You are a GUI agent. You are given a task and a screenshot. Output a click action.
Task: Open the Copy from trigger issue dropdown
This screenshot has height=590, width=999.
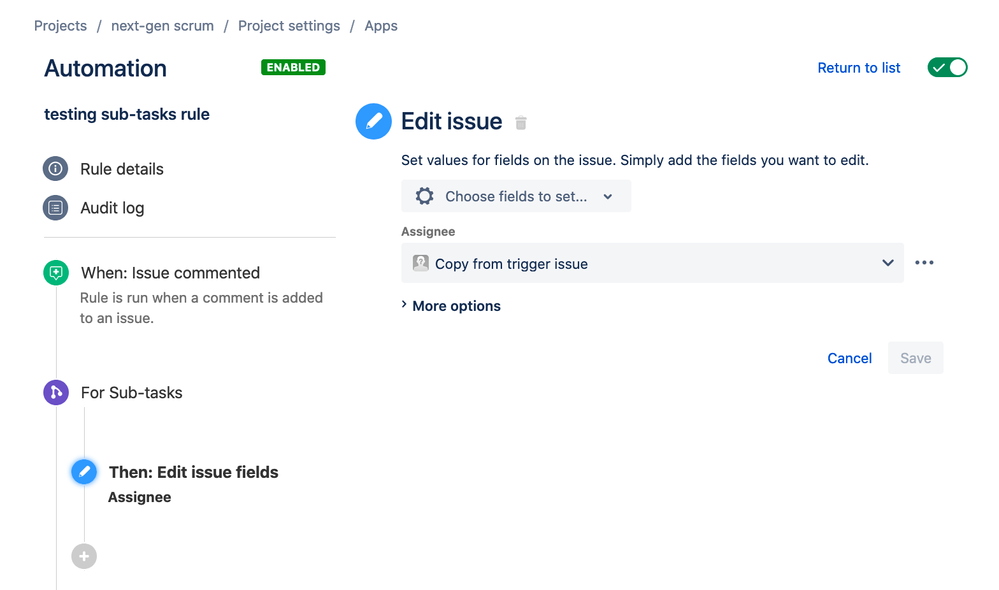click(x=652, y=263)
